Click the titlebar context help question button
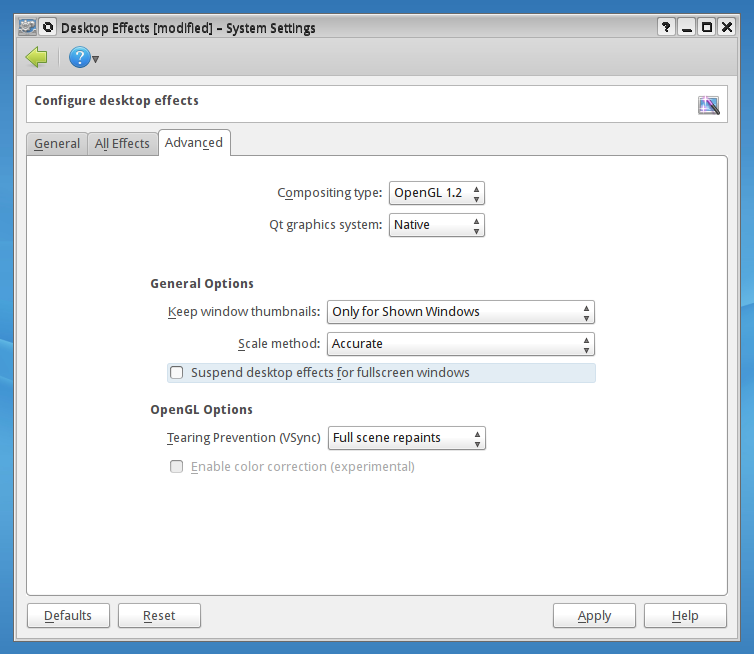 click(666, 27)
